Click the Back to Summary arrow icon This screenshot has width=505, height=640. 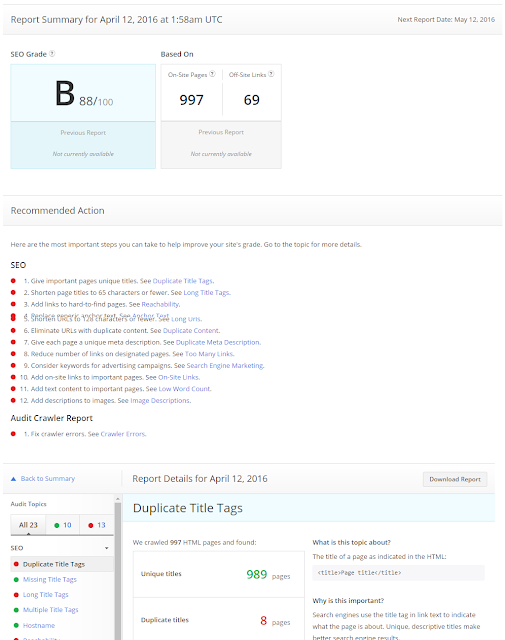[13, 479]
